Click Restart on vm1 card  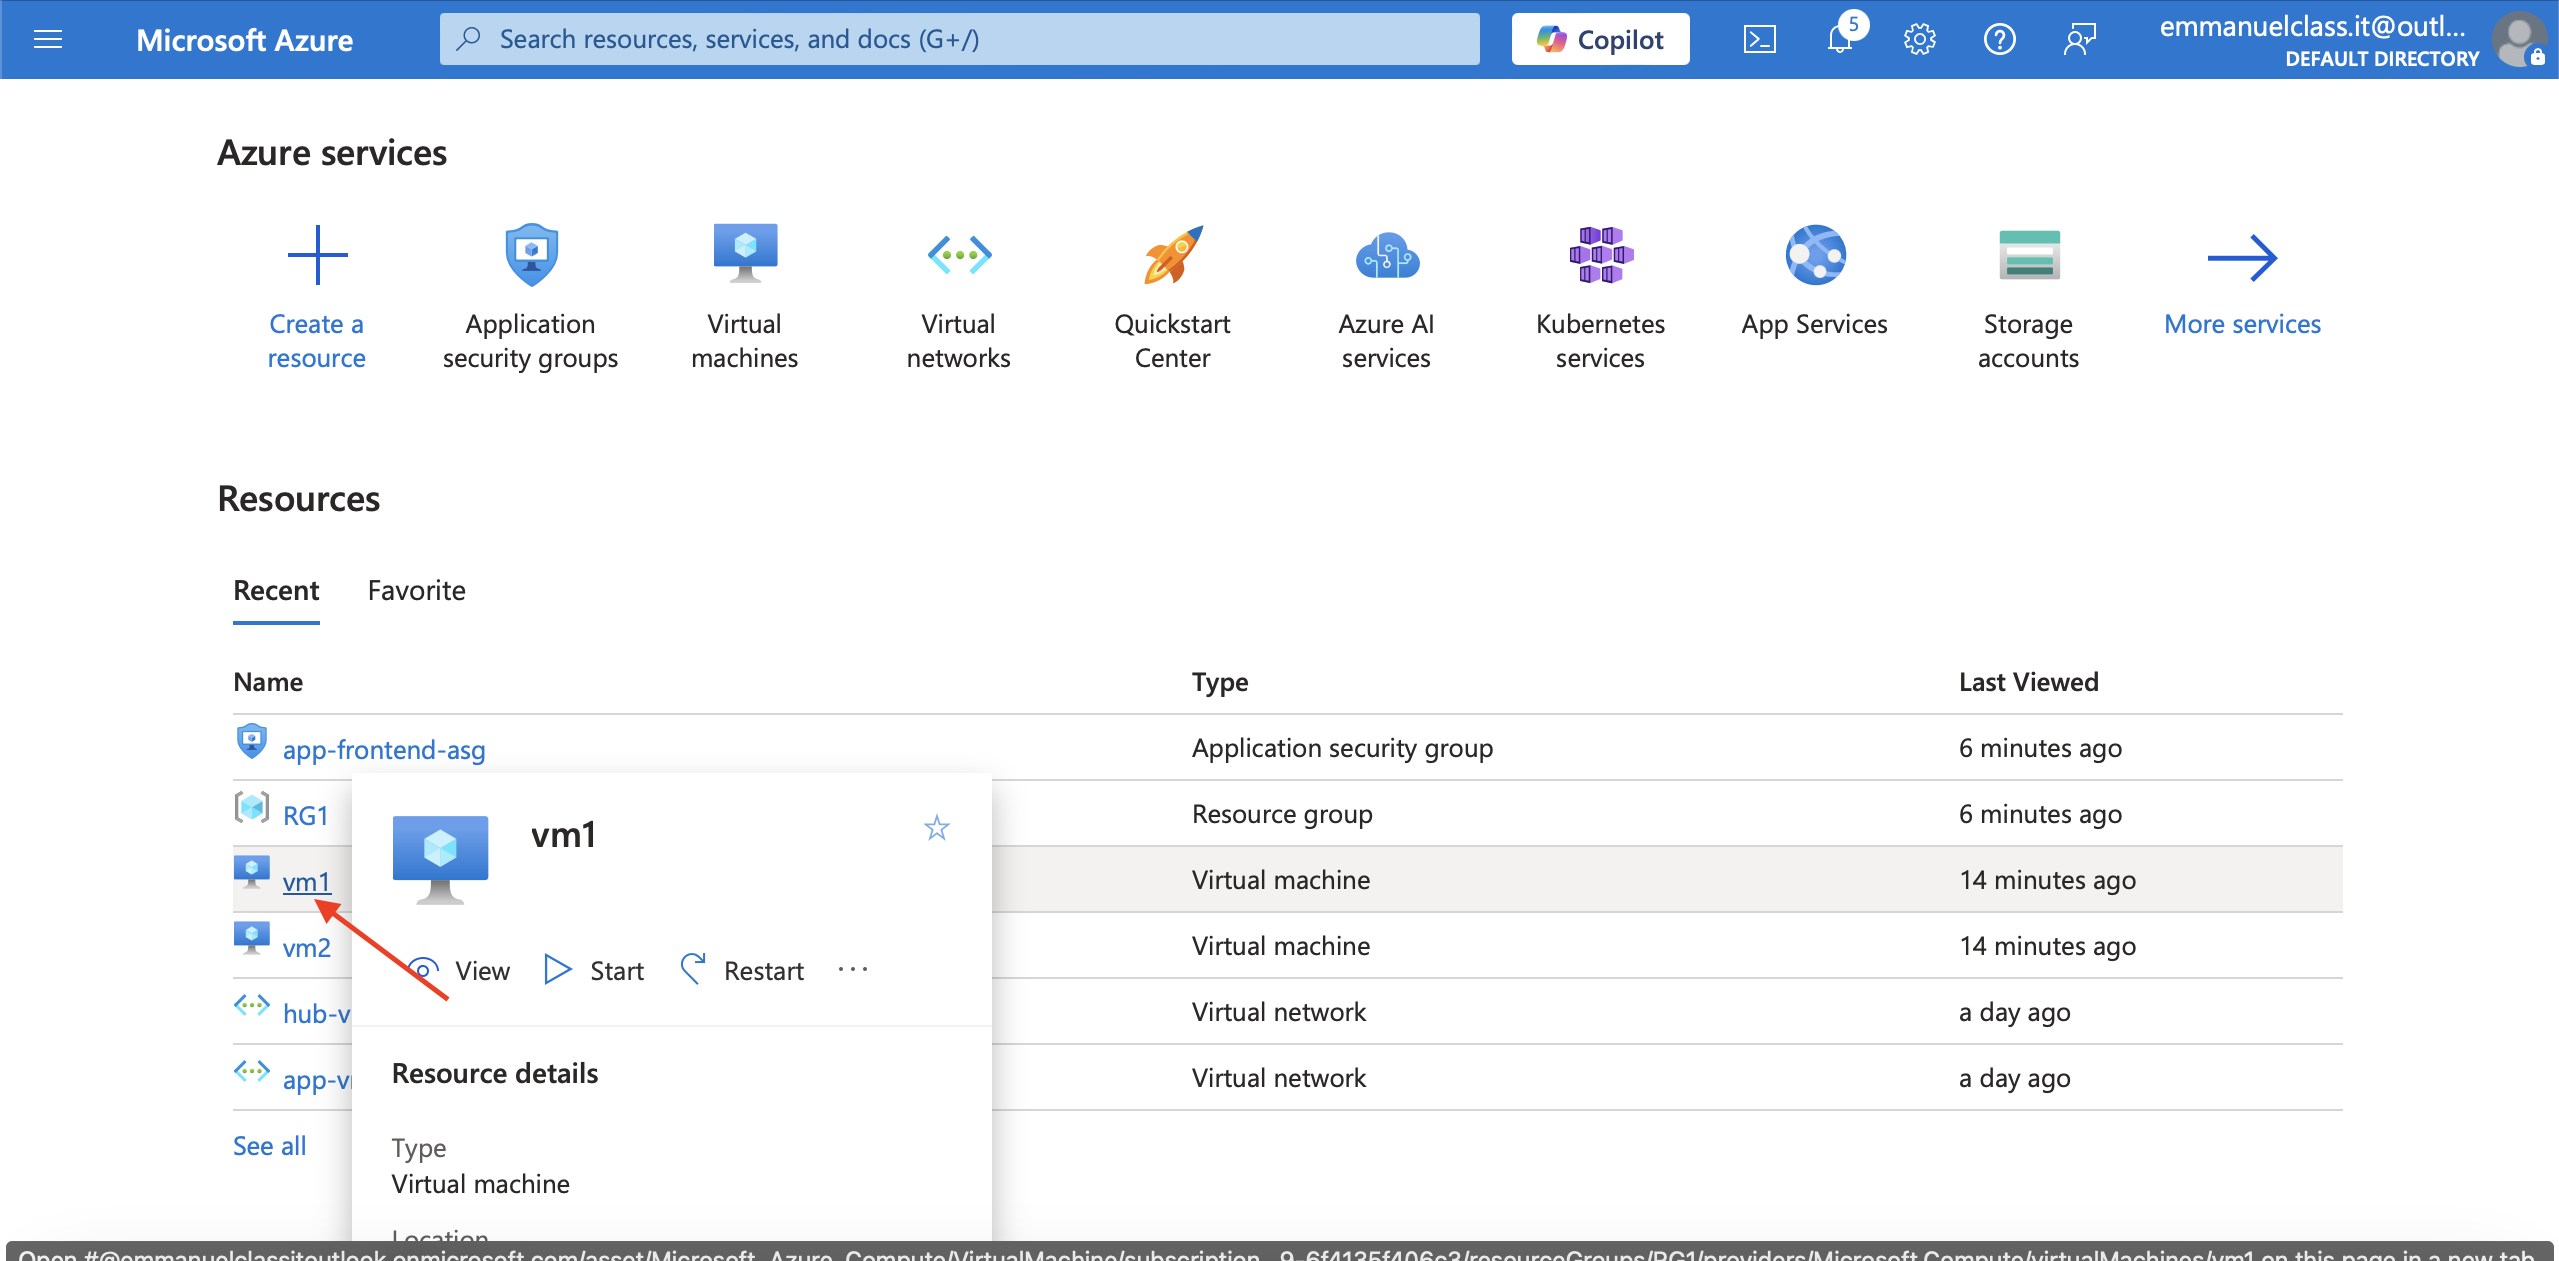[742, 970]
